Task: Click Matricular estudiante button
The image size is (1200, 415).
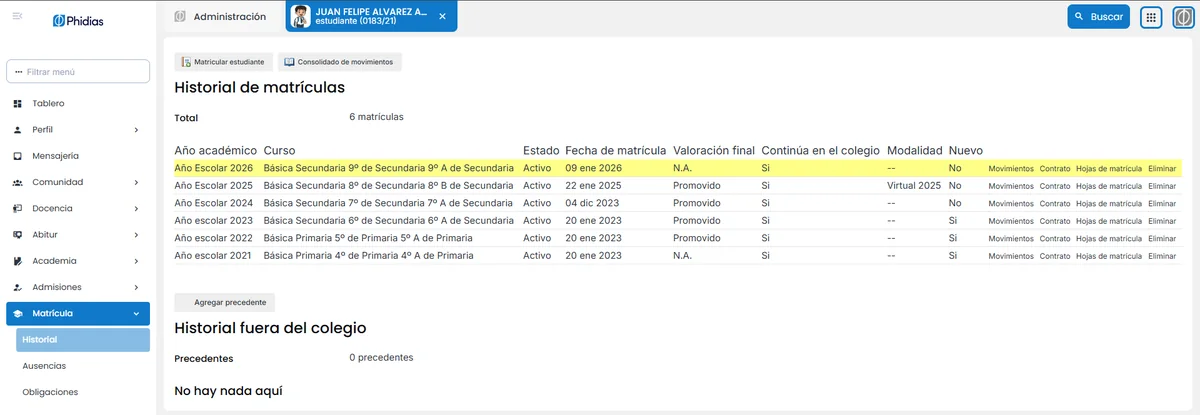Action: click(x=223, y=62)
